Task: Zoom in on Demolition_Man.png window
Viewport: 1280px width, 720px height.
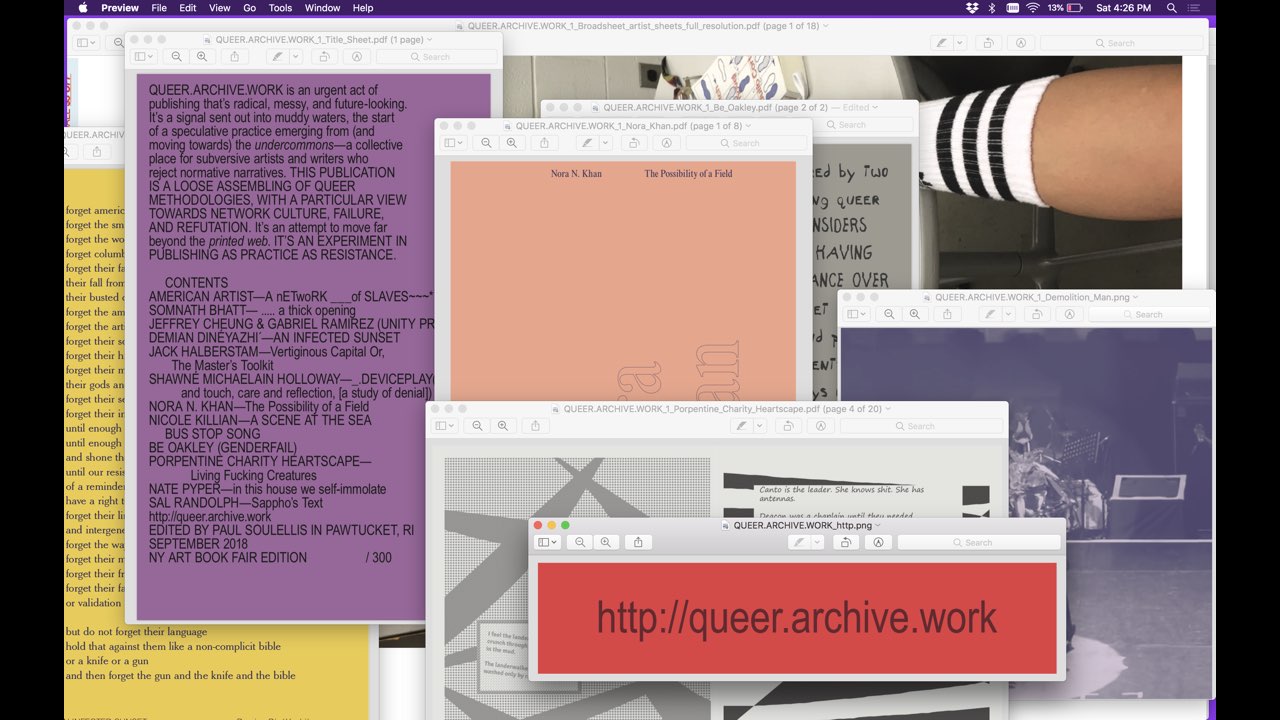Action: 915,314
